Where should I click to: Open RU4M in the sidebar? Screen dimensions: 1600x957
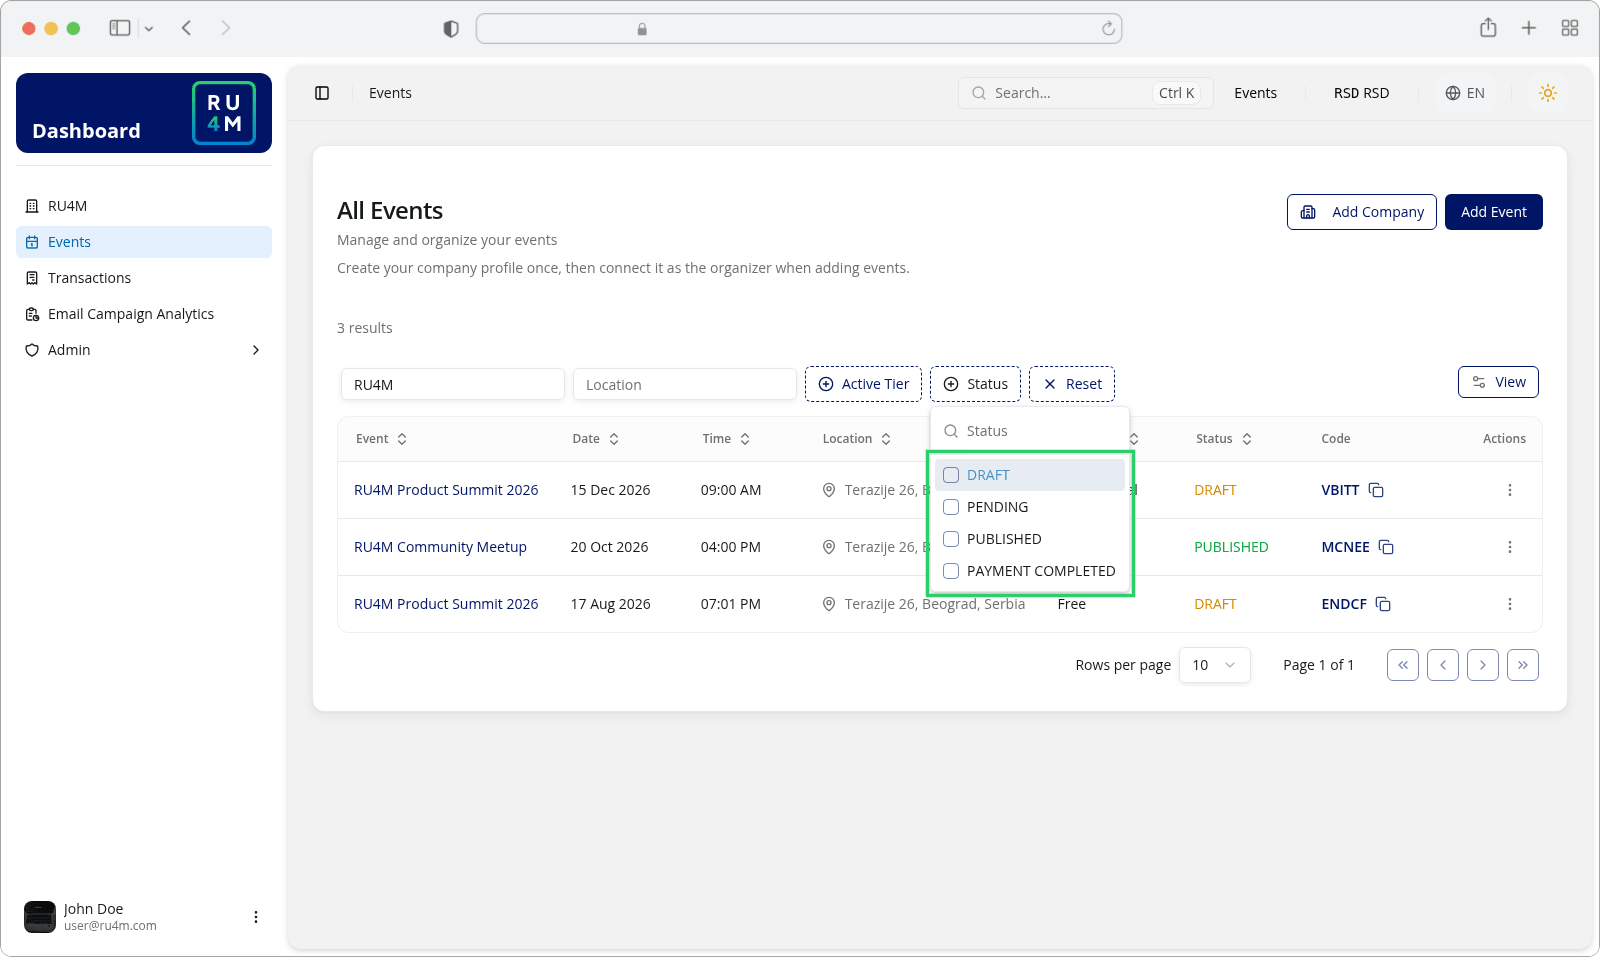pos(144,206)
